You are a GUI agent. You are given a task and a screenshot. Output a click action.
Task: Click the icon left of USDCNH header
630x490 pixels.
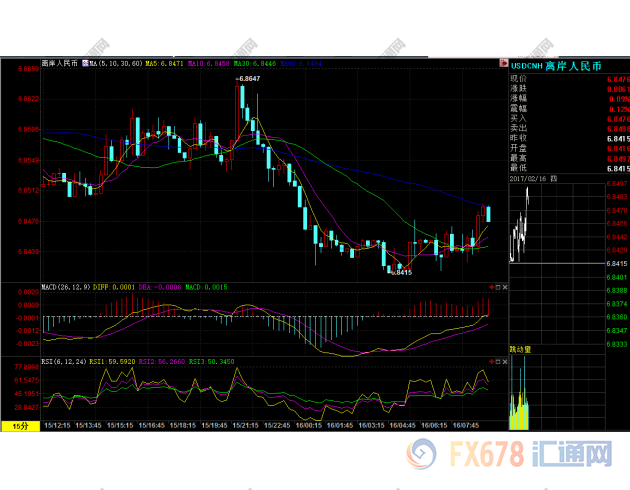tap(502, 63)
